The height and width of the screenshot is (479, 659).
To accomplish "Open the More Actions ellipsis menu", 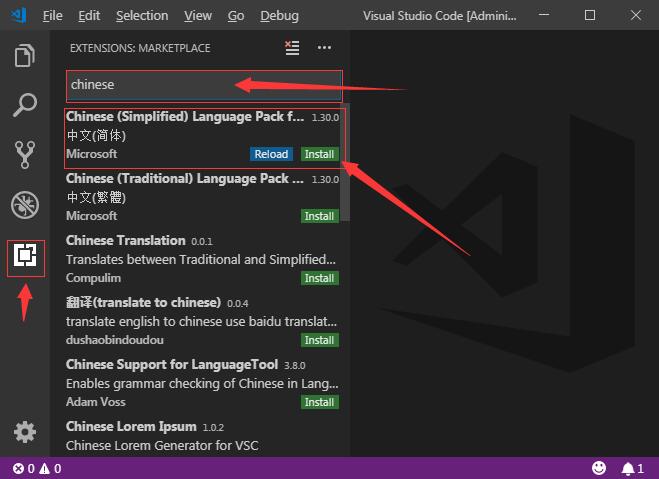I will point(324,47).
